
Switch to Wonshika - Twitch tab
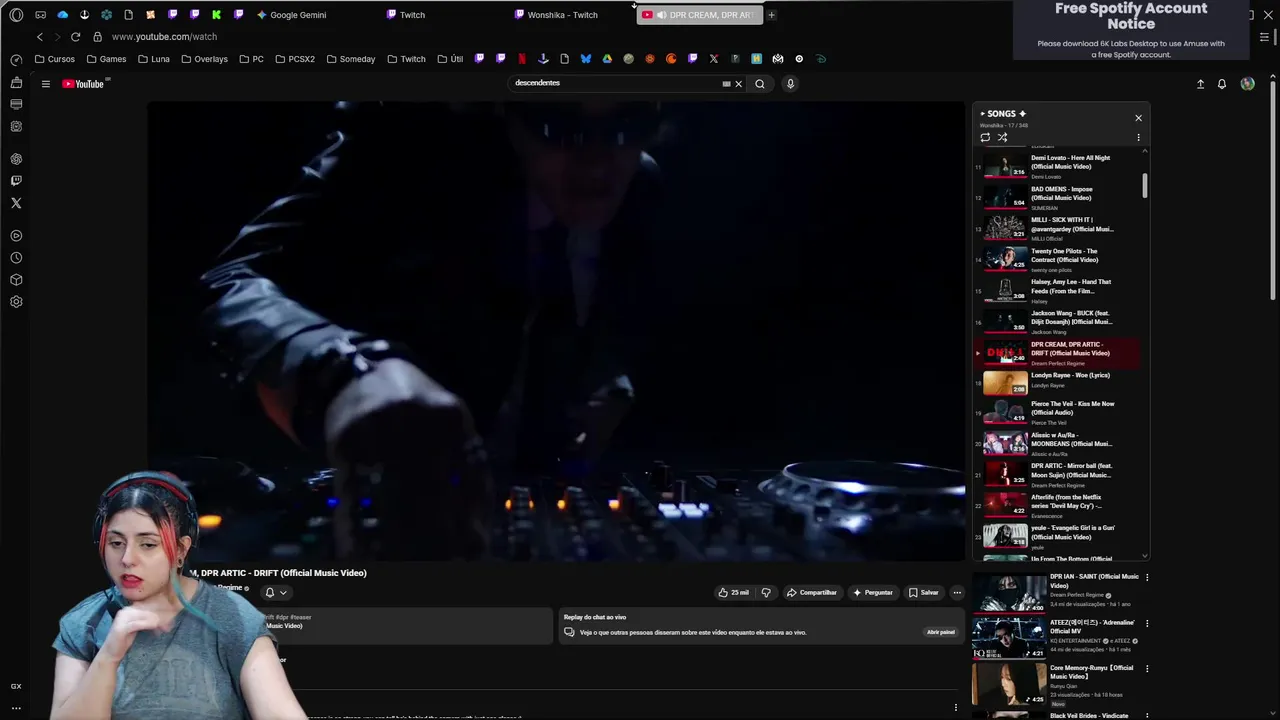coord(571,15)
